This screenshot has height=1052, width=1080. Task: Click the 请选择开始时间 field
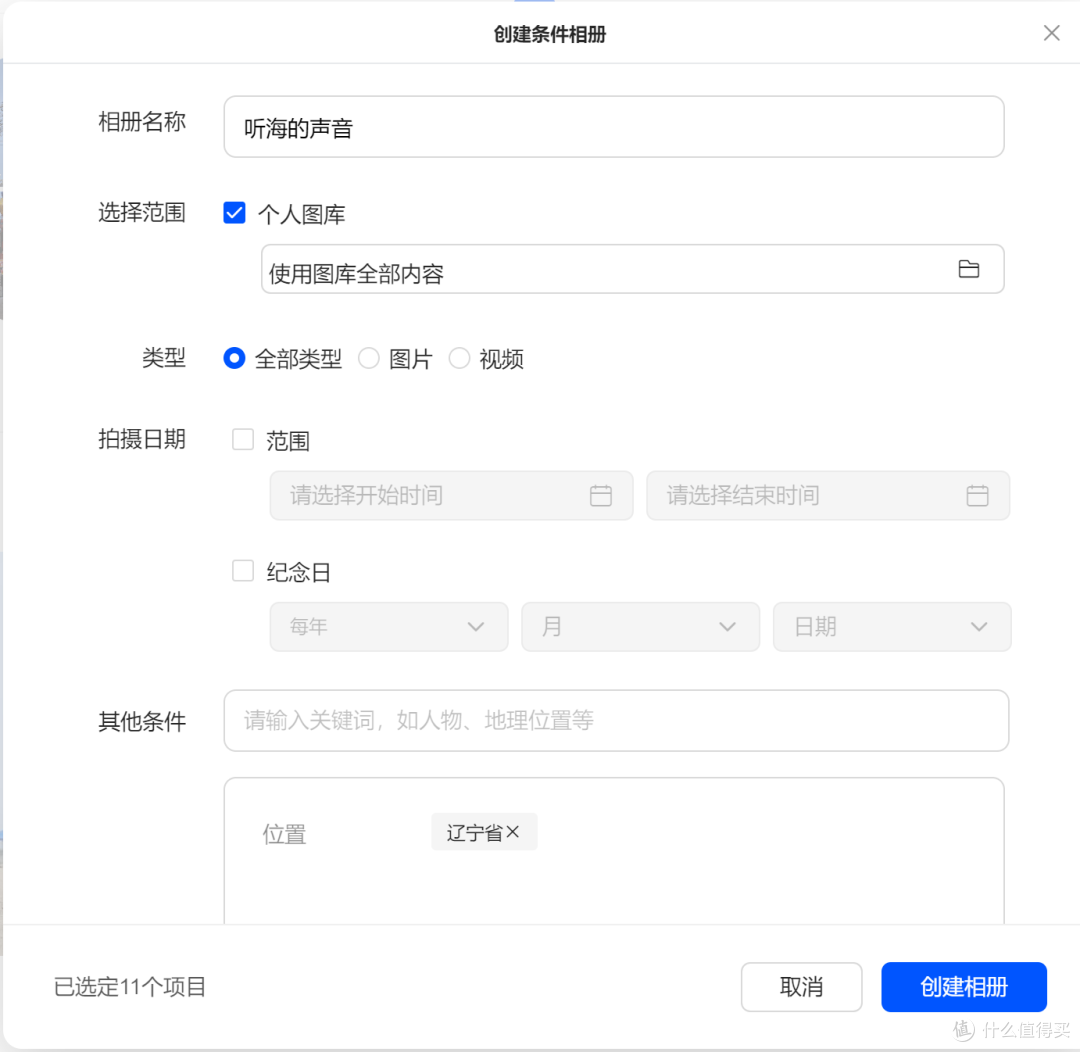451,495
